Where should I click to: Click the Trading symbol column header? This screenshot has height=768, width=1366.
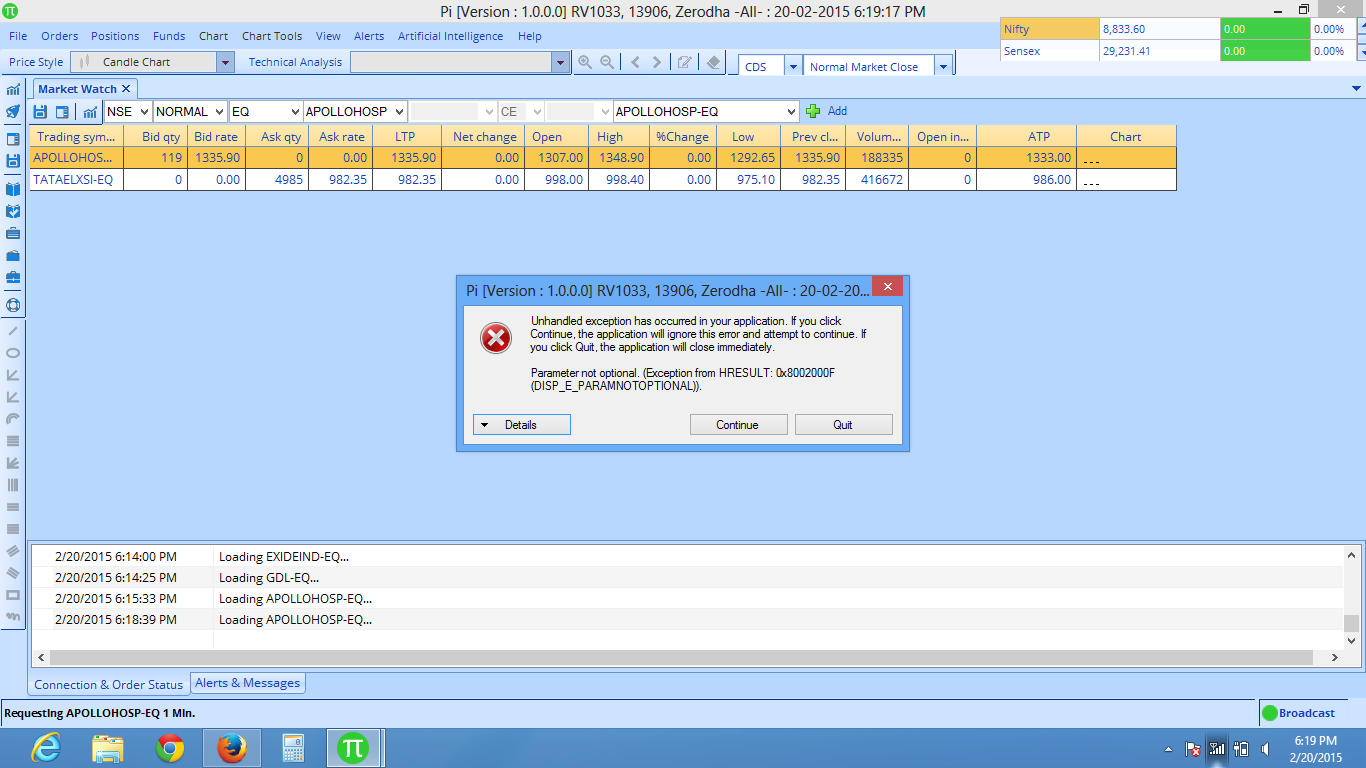pyautogui.click(x=77, y=137)
